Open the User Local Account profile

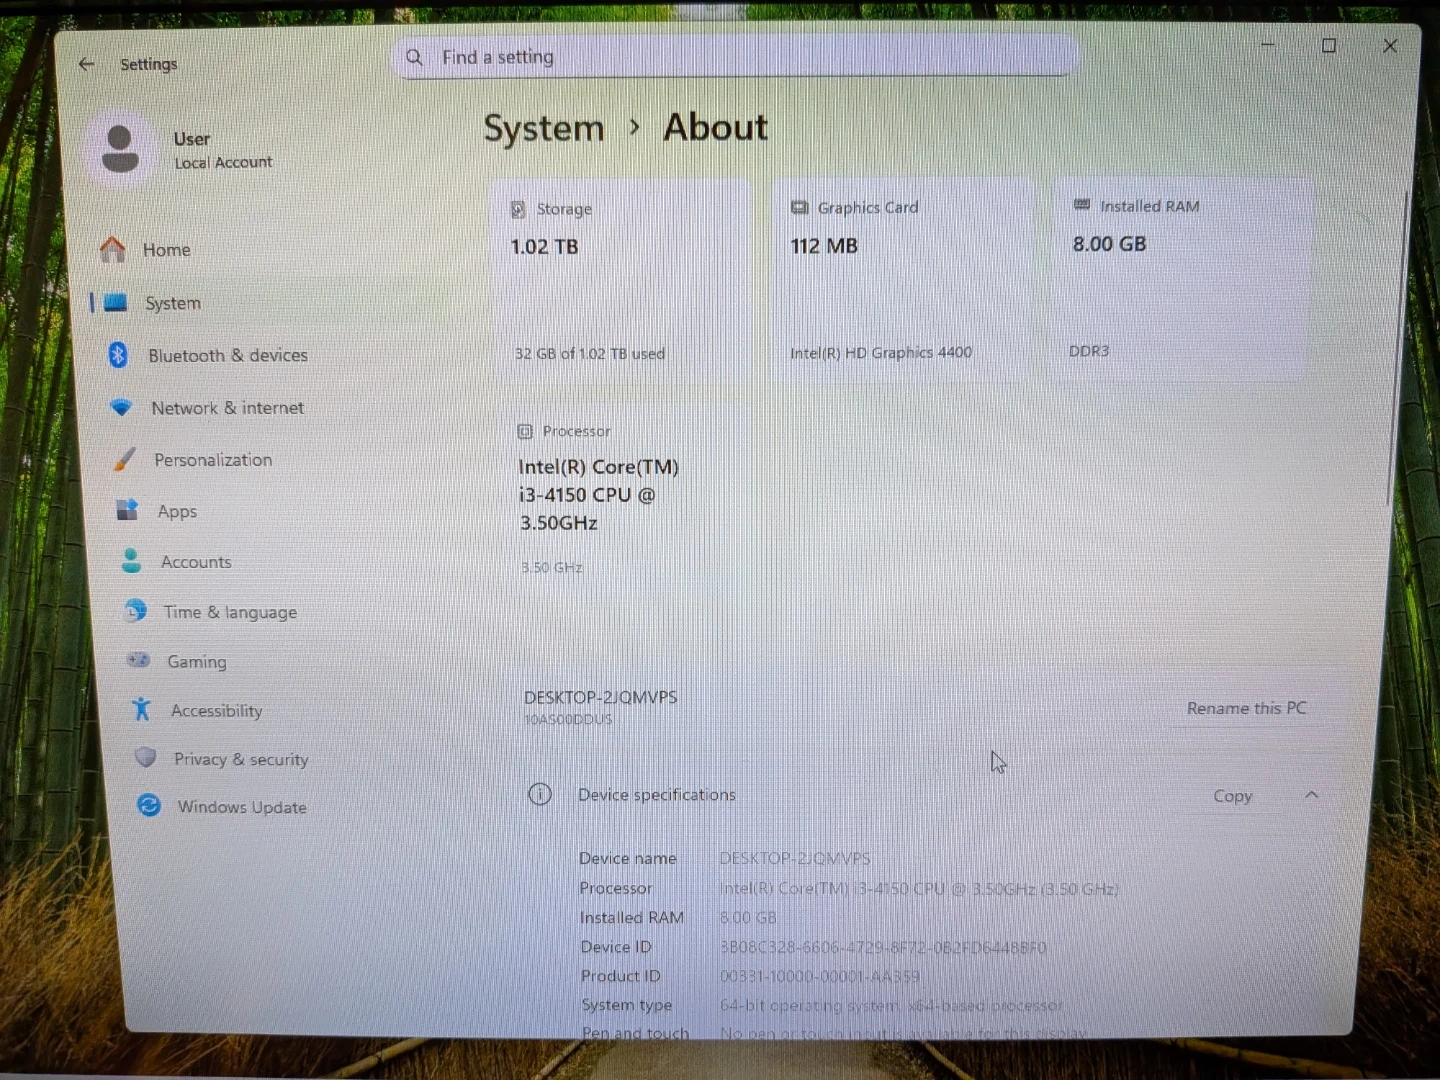[190, 149]
